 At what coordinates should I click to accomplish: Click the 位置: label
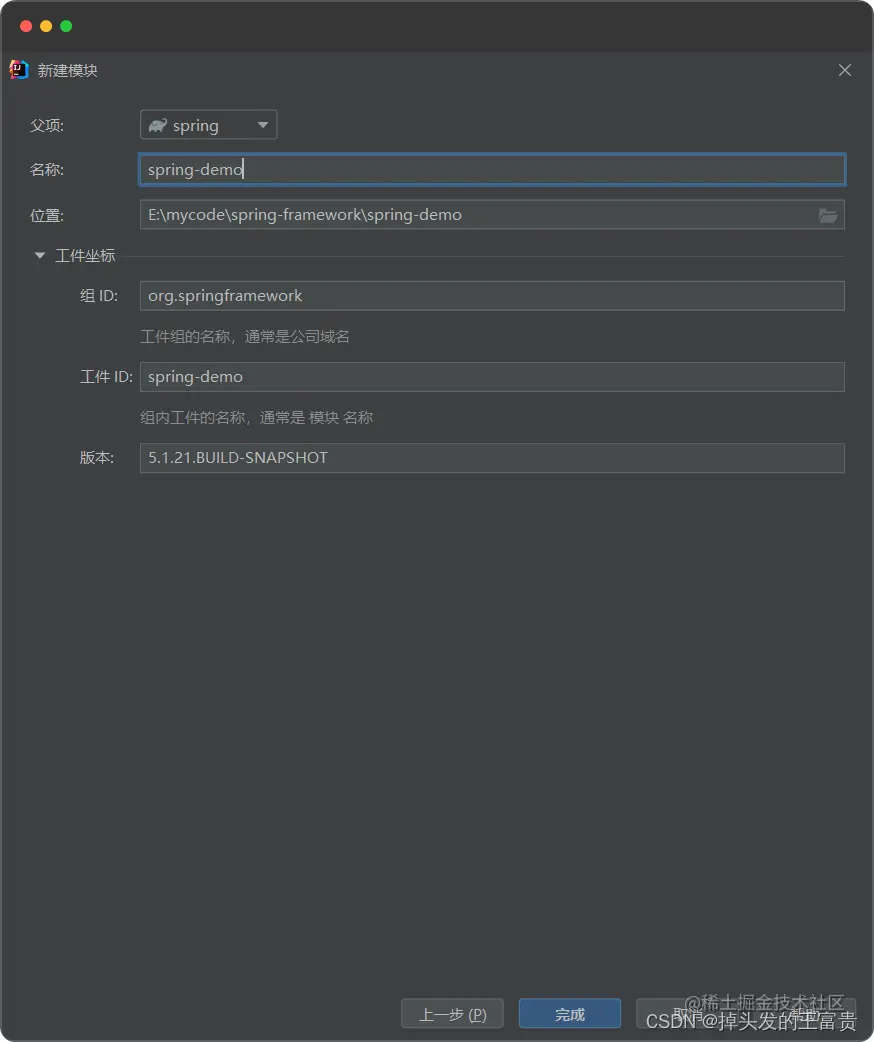pyautogui.click(x=47, y=215)
